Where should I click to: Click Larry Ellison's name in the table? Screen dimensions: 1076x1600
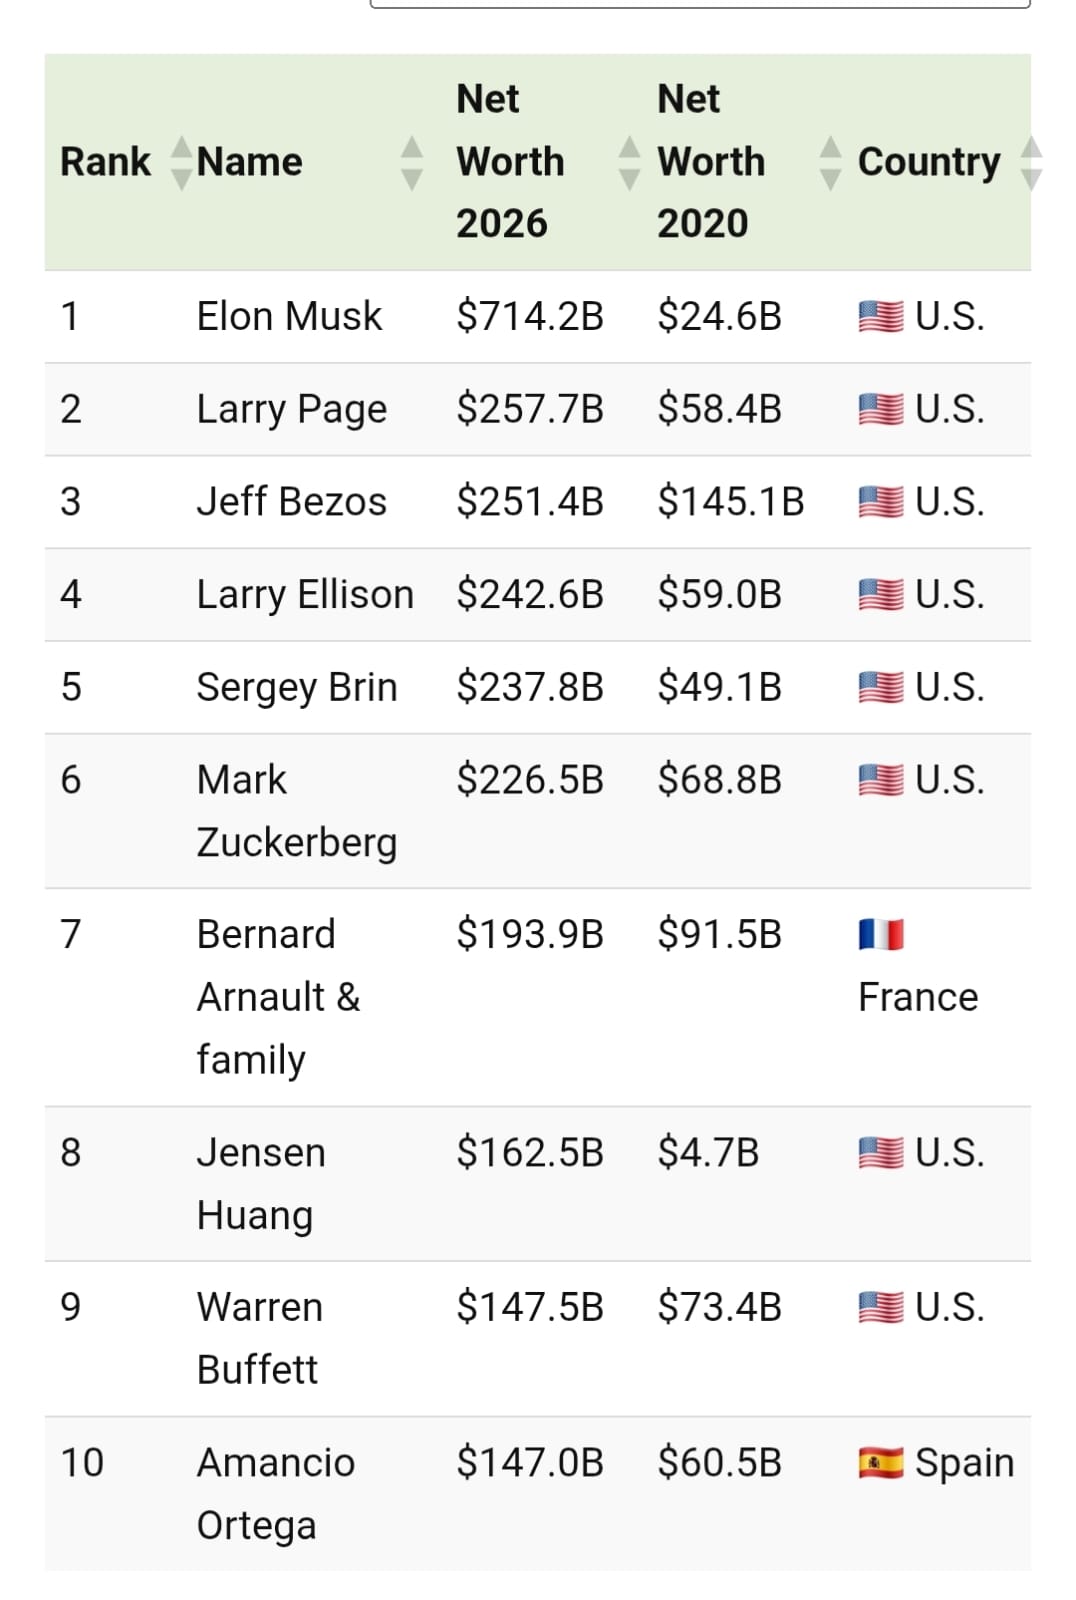[x=305, y=593]
